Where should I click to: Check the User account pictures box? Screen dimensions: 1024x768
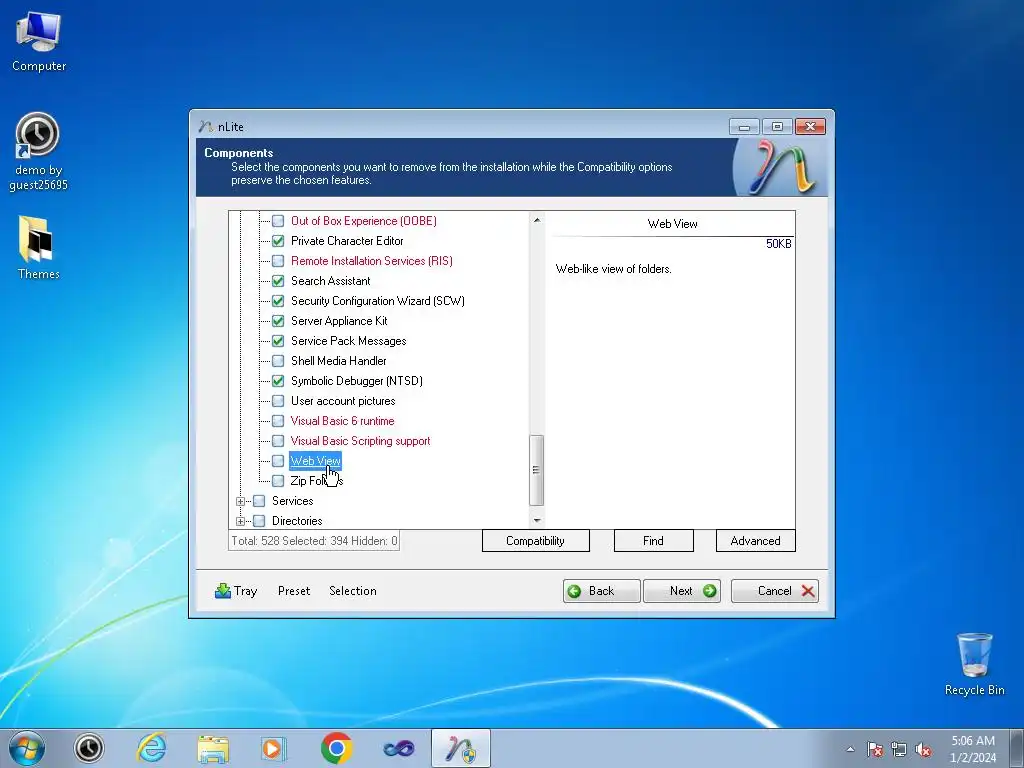tap(278, 401)
